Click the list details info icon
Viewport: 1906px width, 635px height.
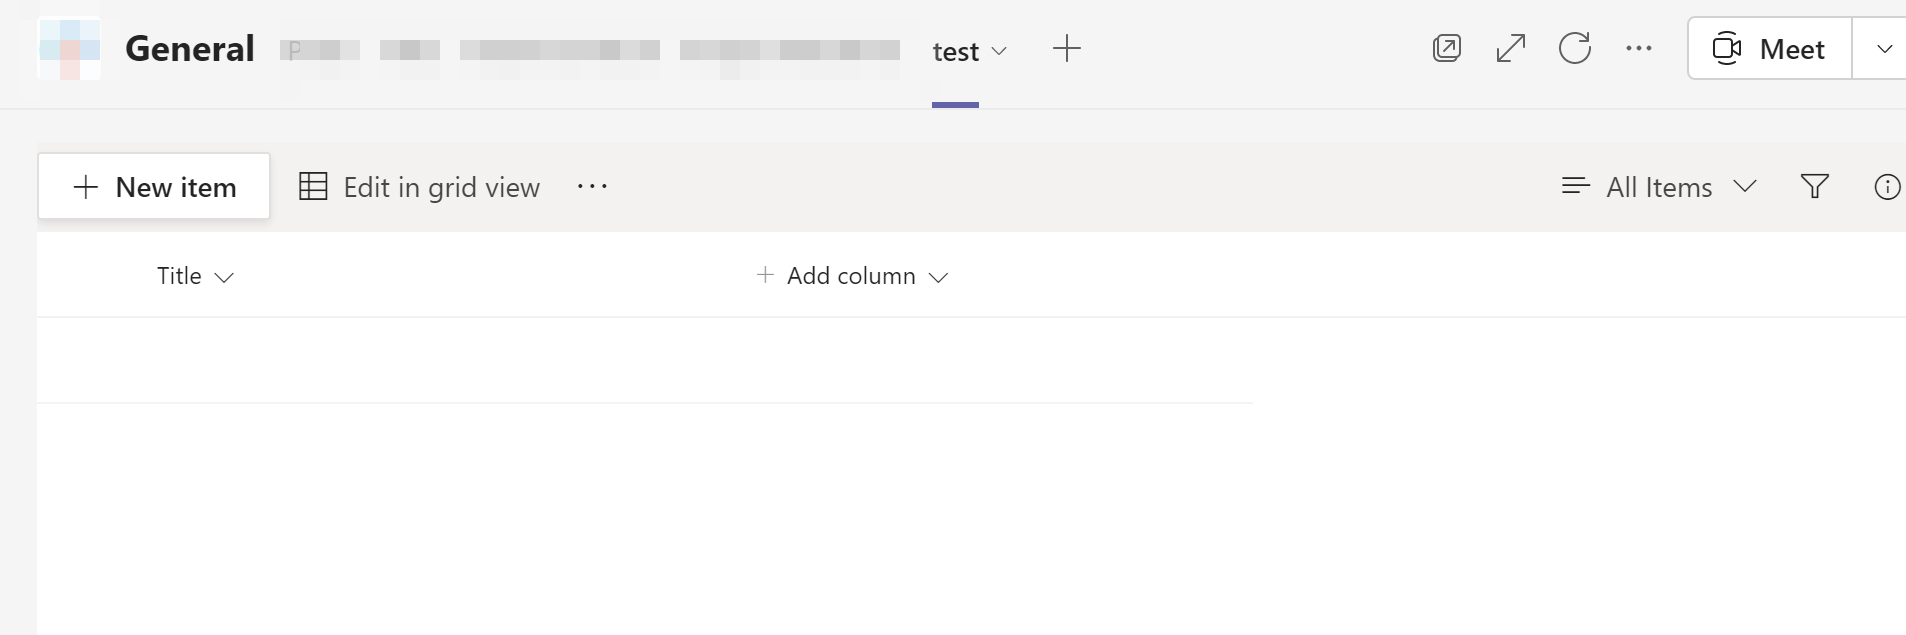click(1889, 186)
